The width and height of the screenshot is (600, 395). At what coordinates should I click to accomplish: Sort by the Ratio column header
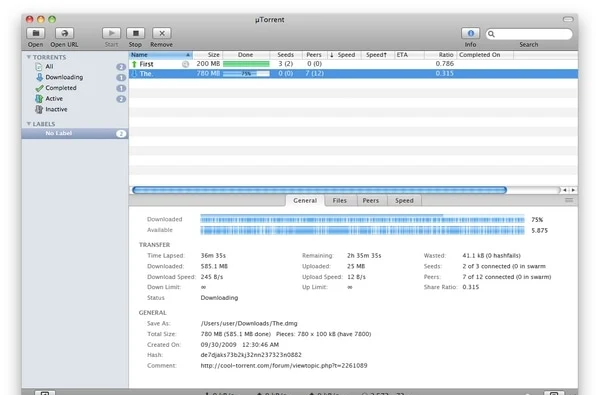[x=440, y=55]
